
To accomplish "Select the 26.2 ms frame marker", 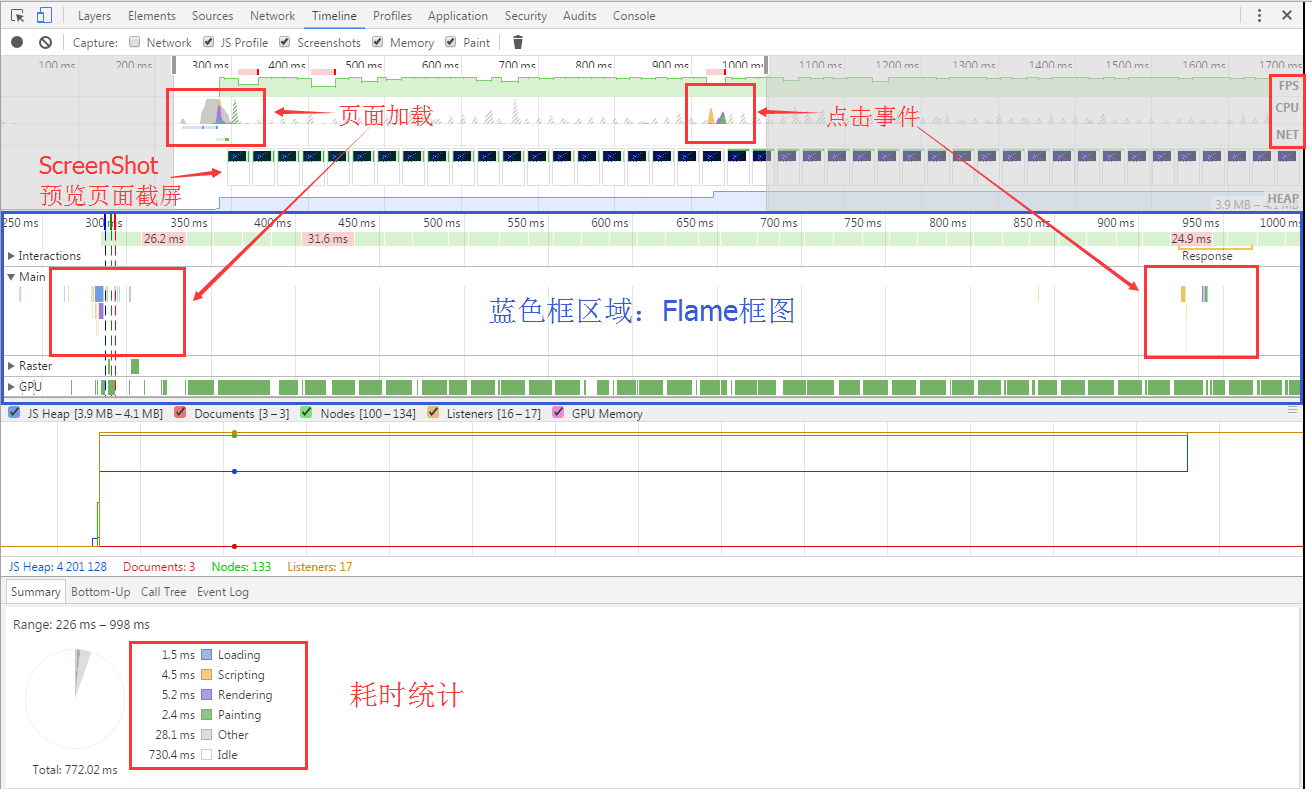I will tap(163, 239).
